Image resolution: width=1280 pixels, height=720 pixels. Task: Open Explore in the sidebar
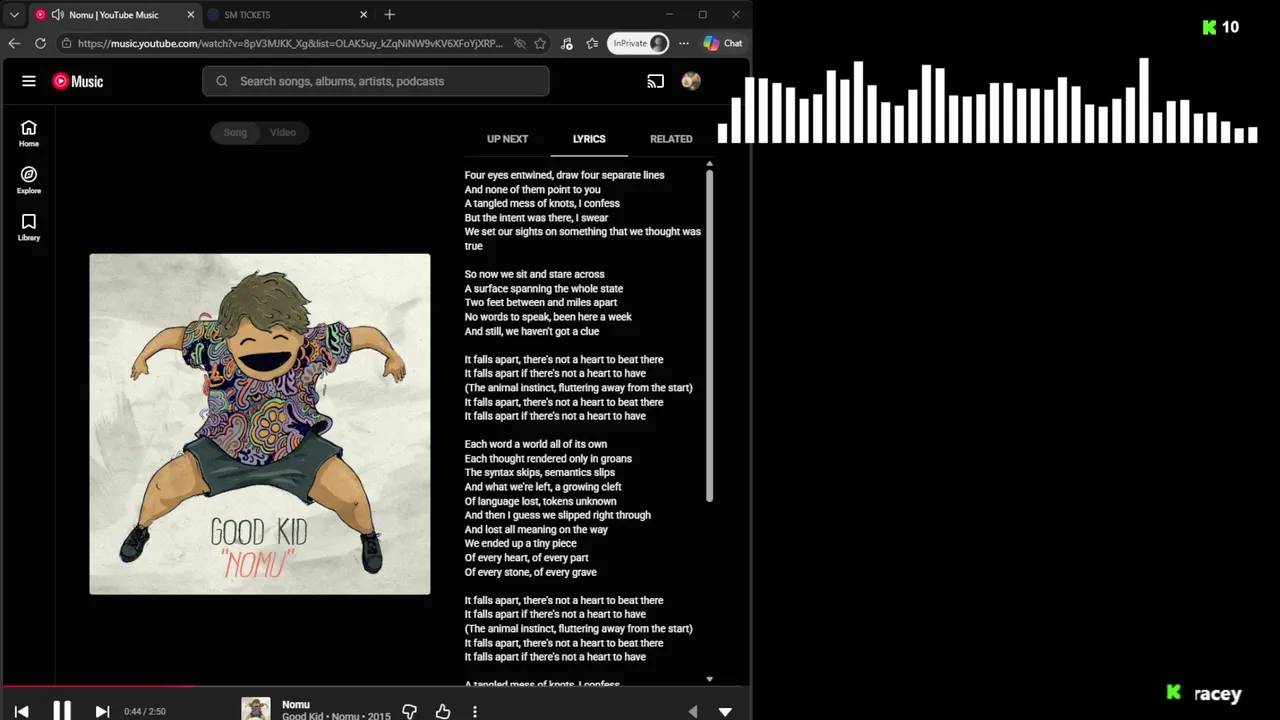pyautogui.click(x=29, y=180)
